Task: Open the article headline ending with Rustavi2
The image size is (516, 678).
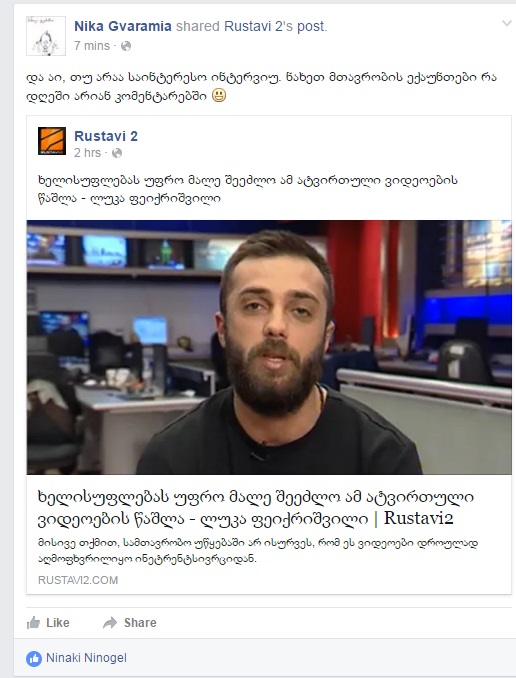Action: 256,508
